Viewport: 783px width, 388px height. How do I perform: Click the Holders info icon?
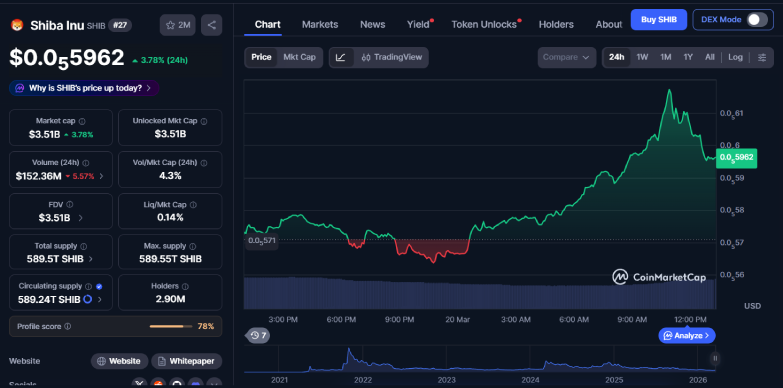(x=185, y=287)
